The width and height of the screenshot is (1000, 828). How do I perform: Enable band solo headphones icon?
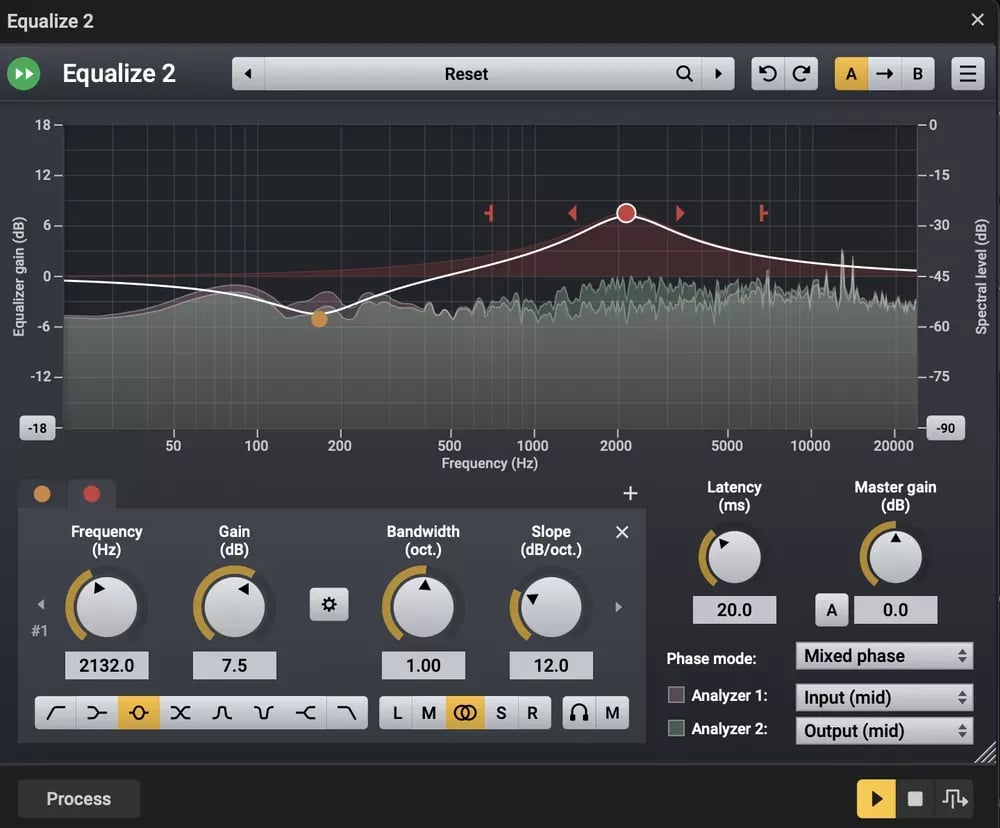579,713
